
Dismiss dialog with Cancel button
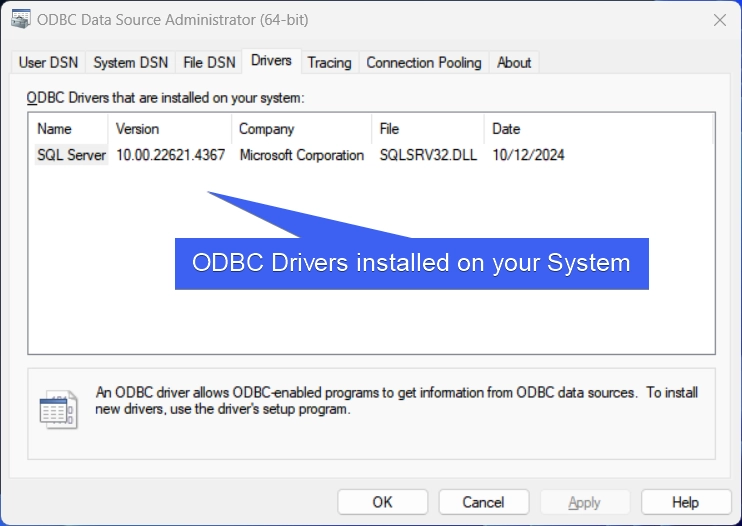click(484, 502)
